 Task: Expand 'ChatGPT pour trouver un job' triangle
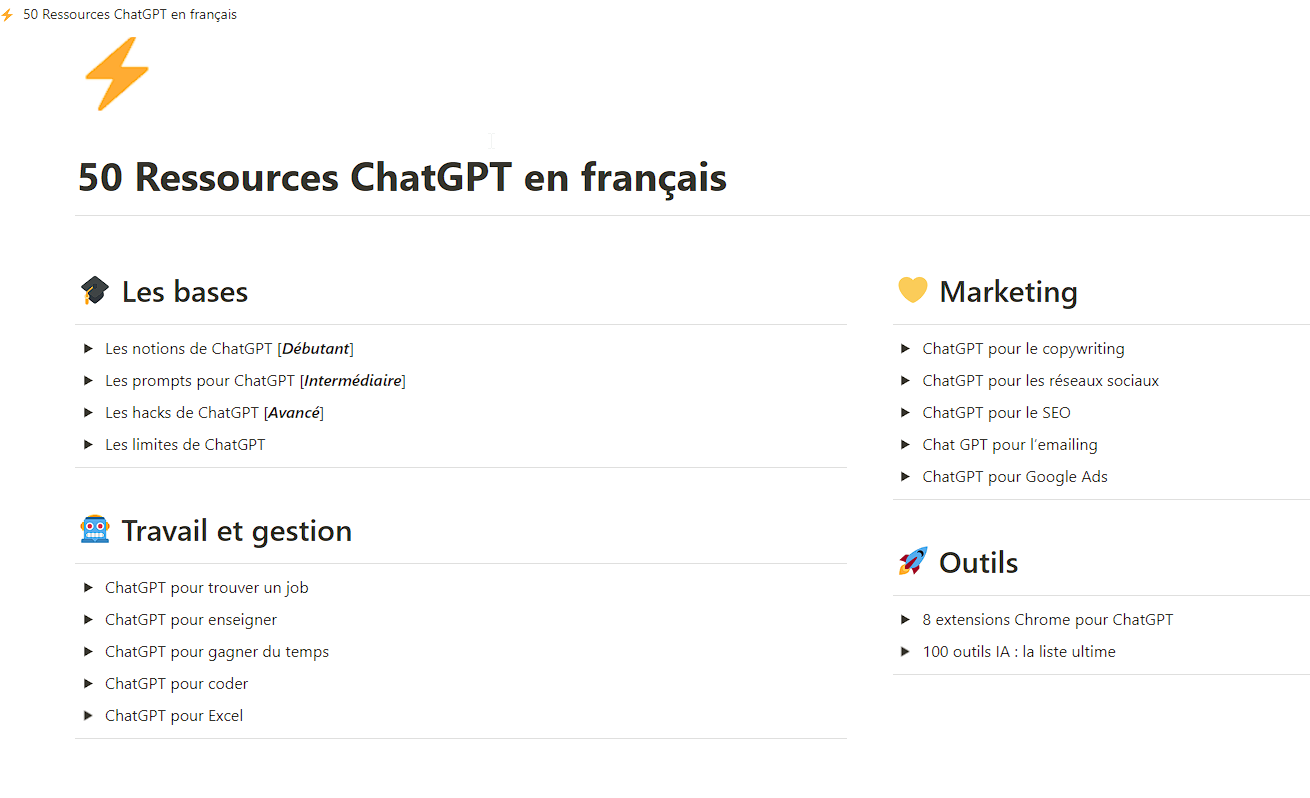point(89,588)
